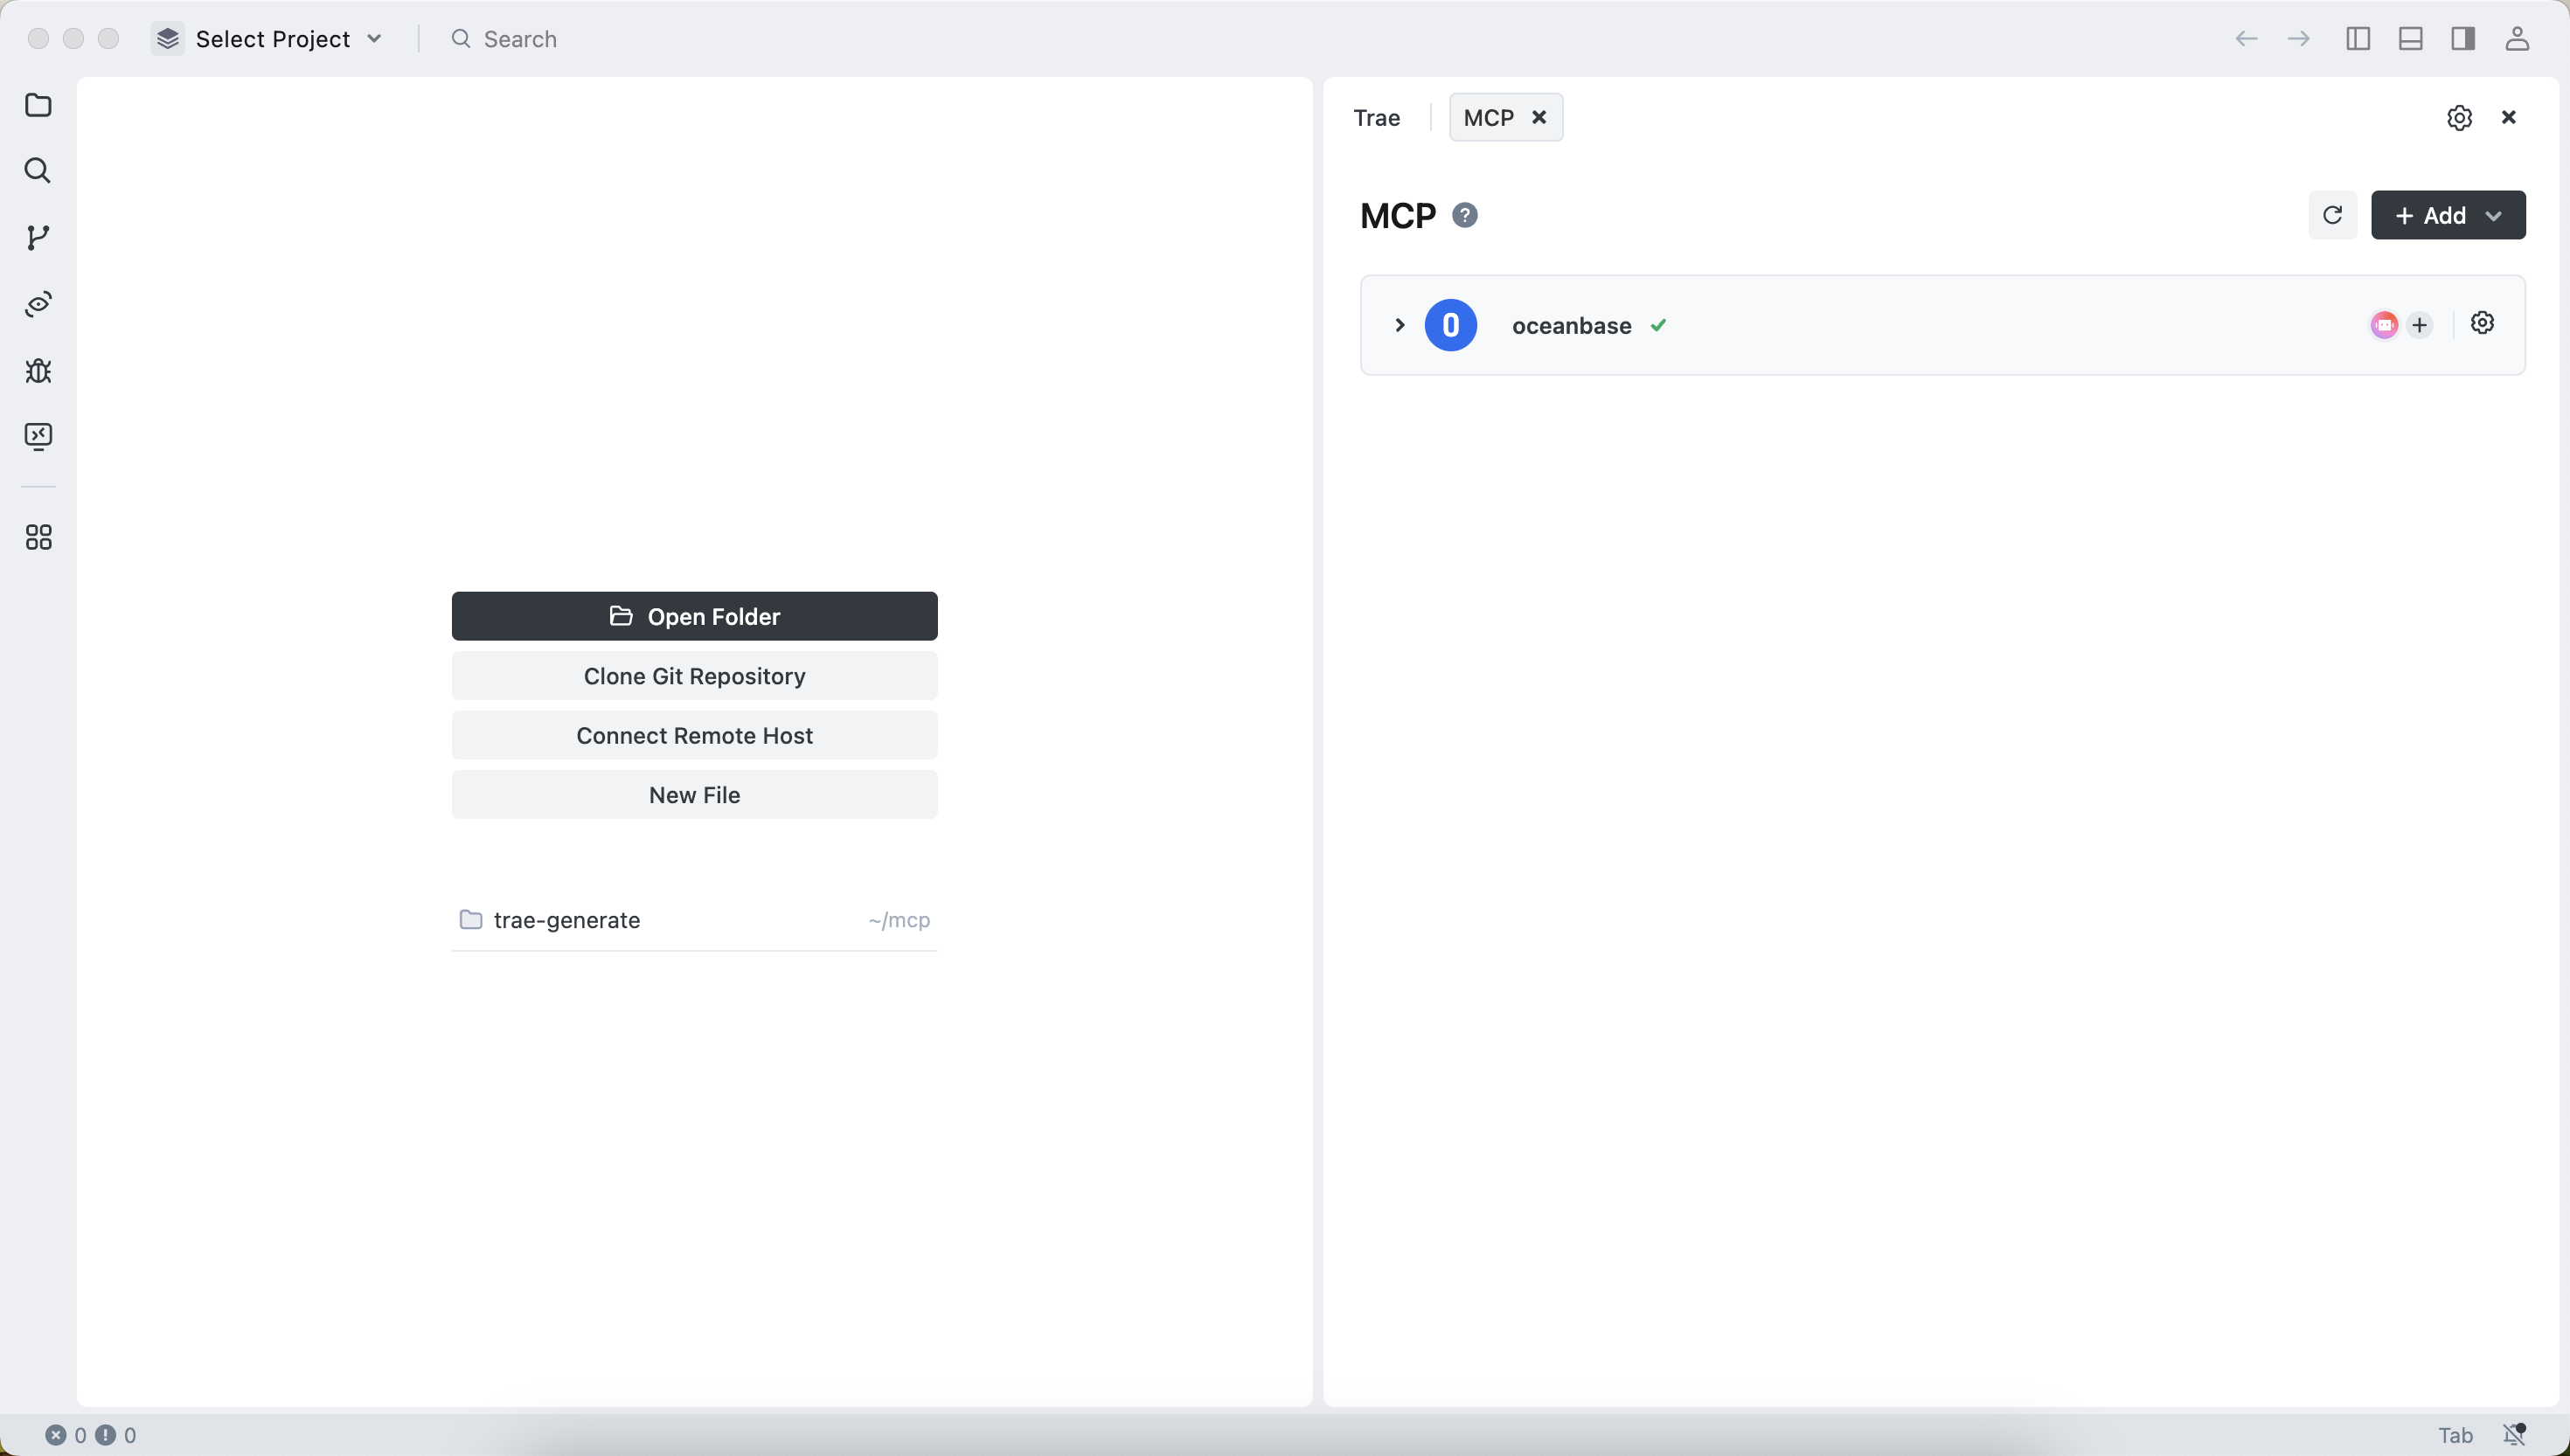This screenshot has width=2570, height=1456.
Task: Click the MCP help question mark icon
Action: coord(1465,215)
